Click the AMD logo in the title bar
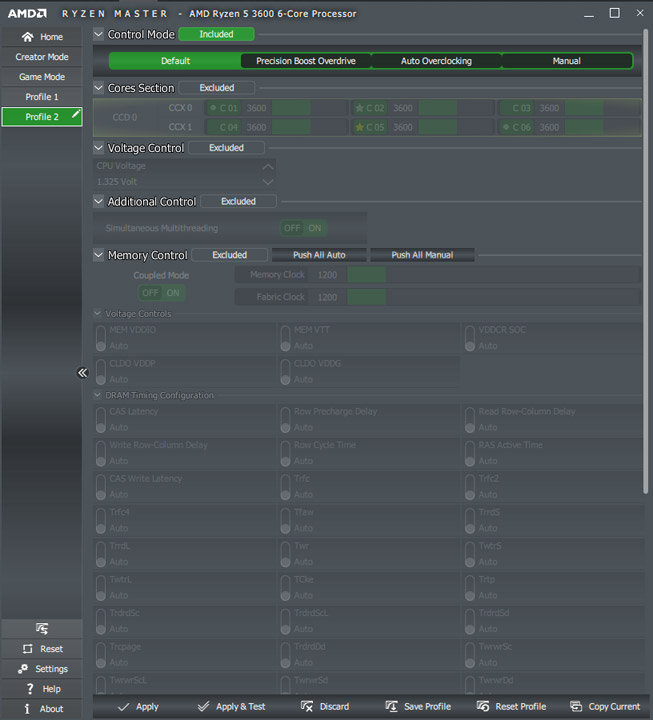 (27, 13)
